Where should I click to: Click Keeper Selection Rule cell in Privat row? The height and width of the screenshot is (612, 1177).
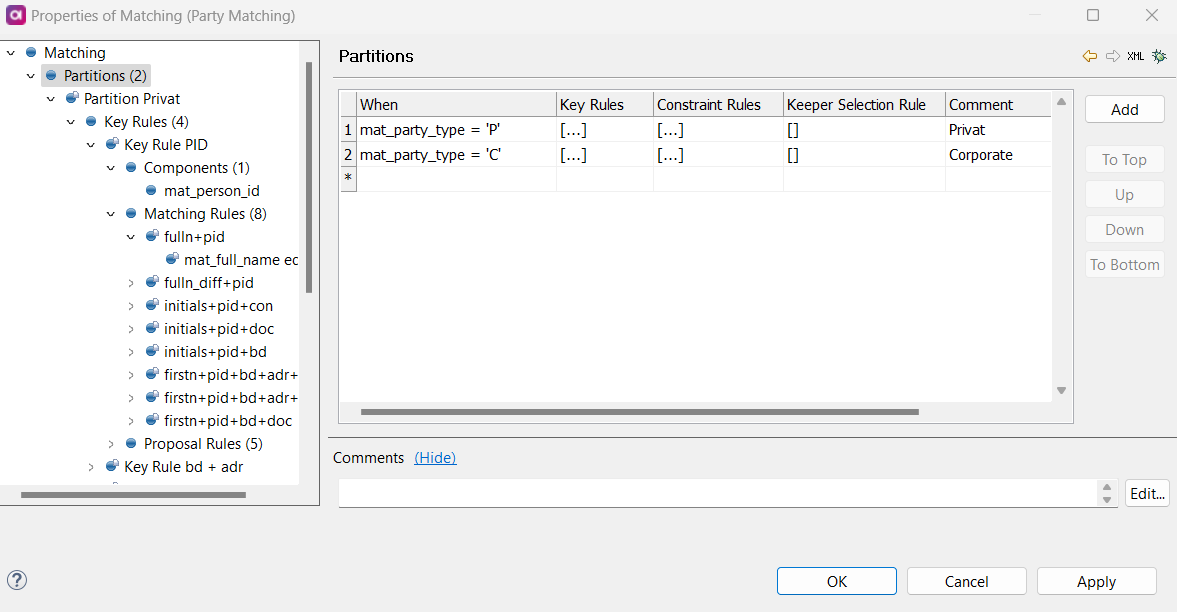pyautogui.click(x=864, y=130)
